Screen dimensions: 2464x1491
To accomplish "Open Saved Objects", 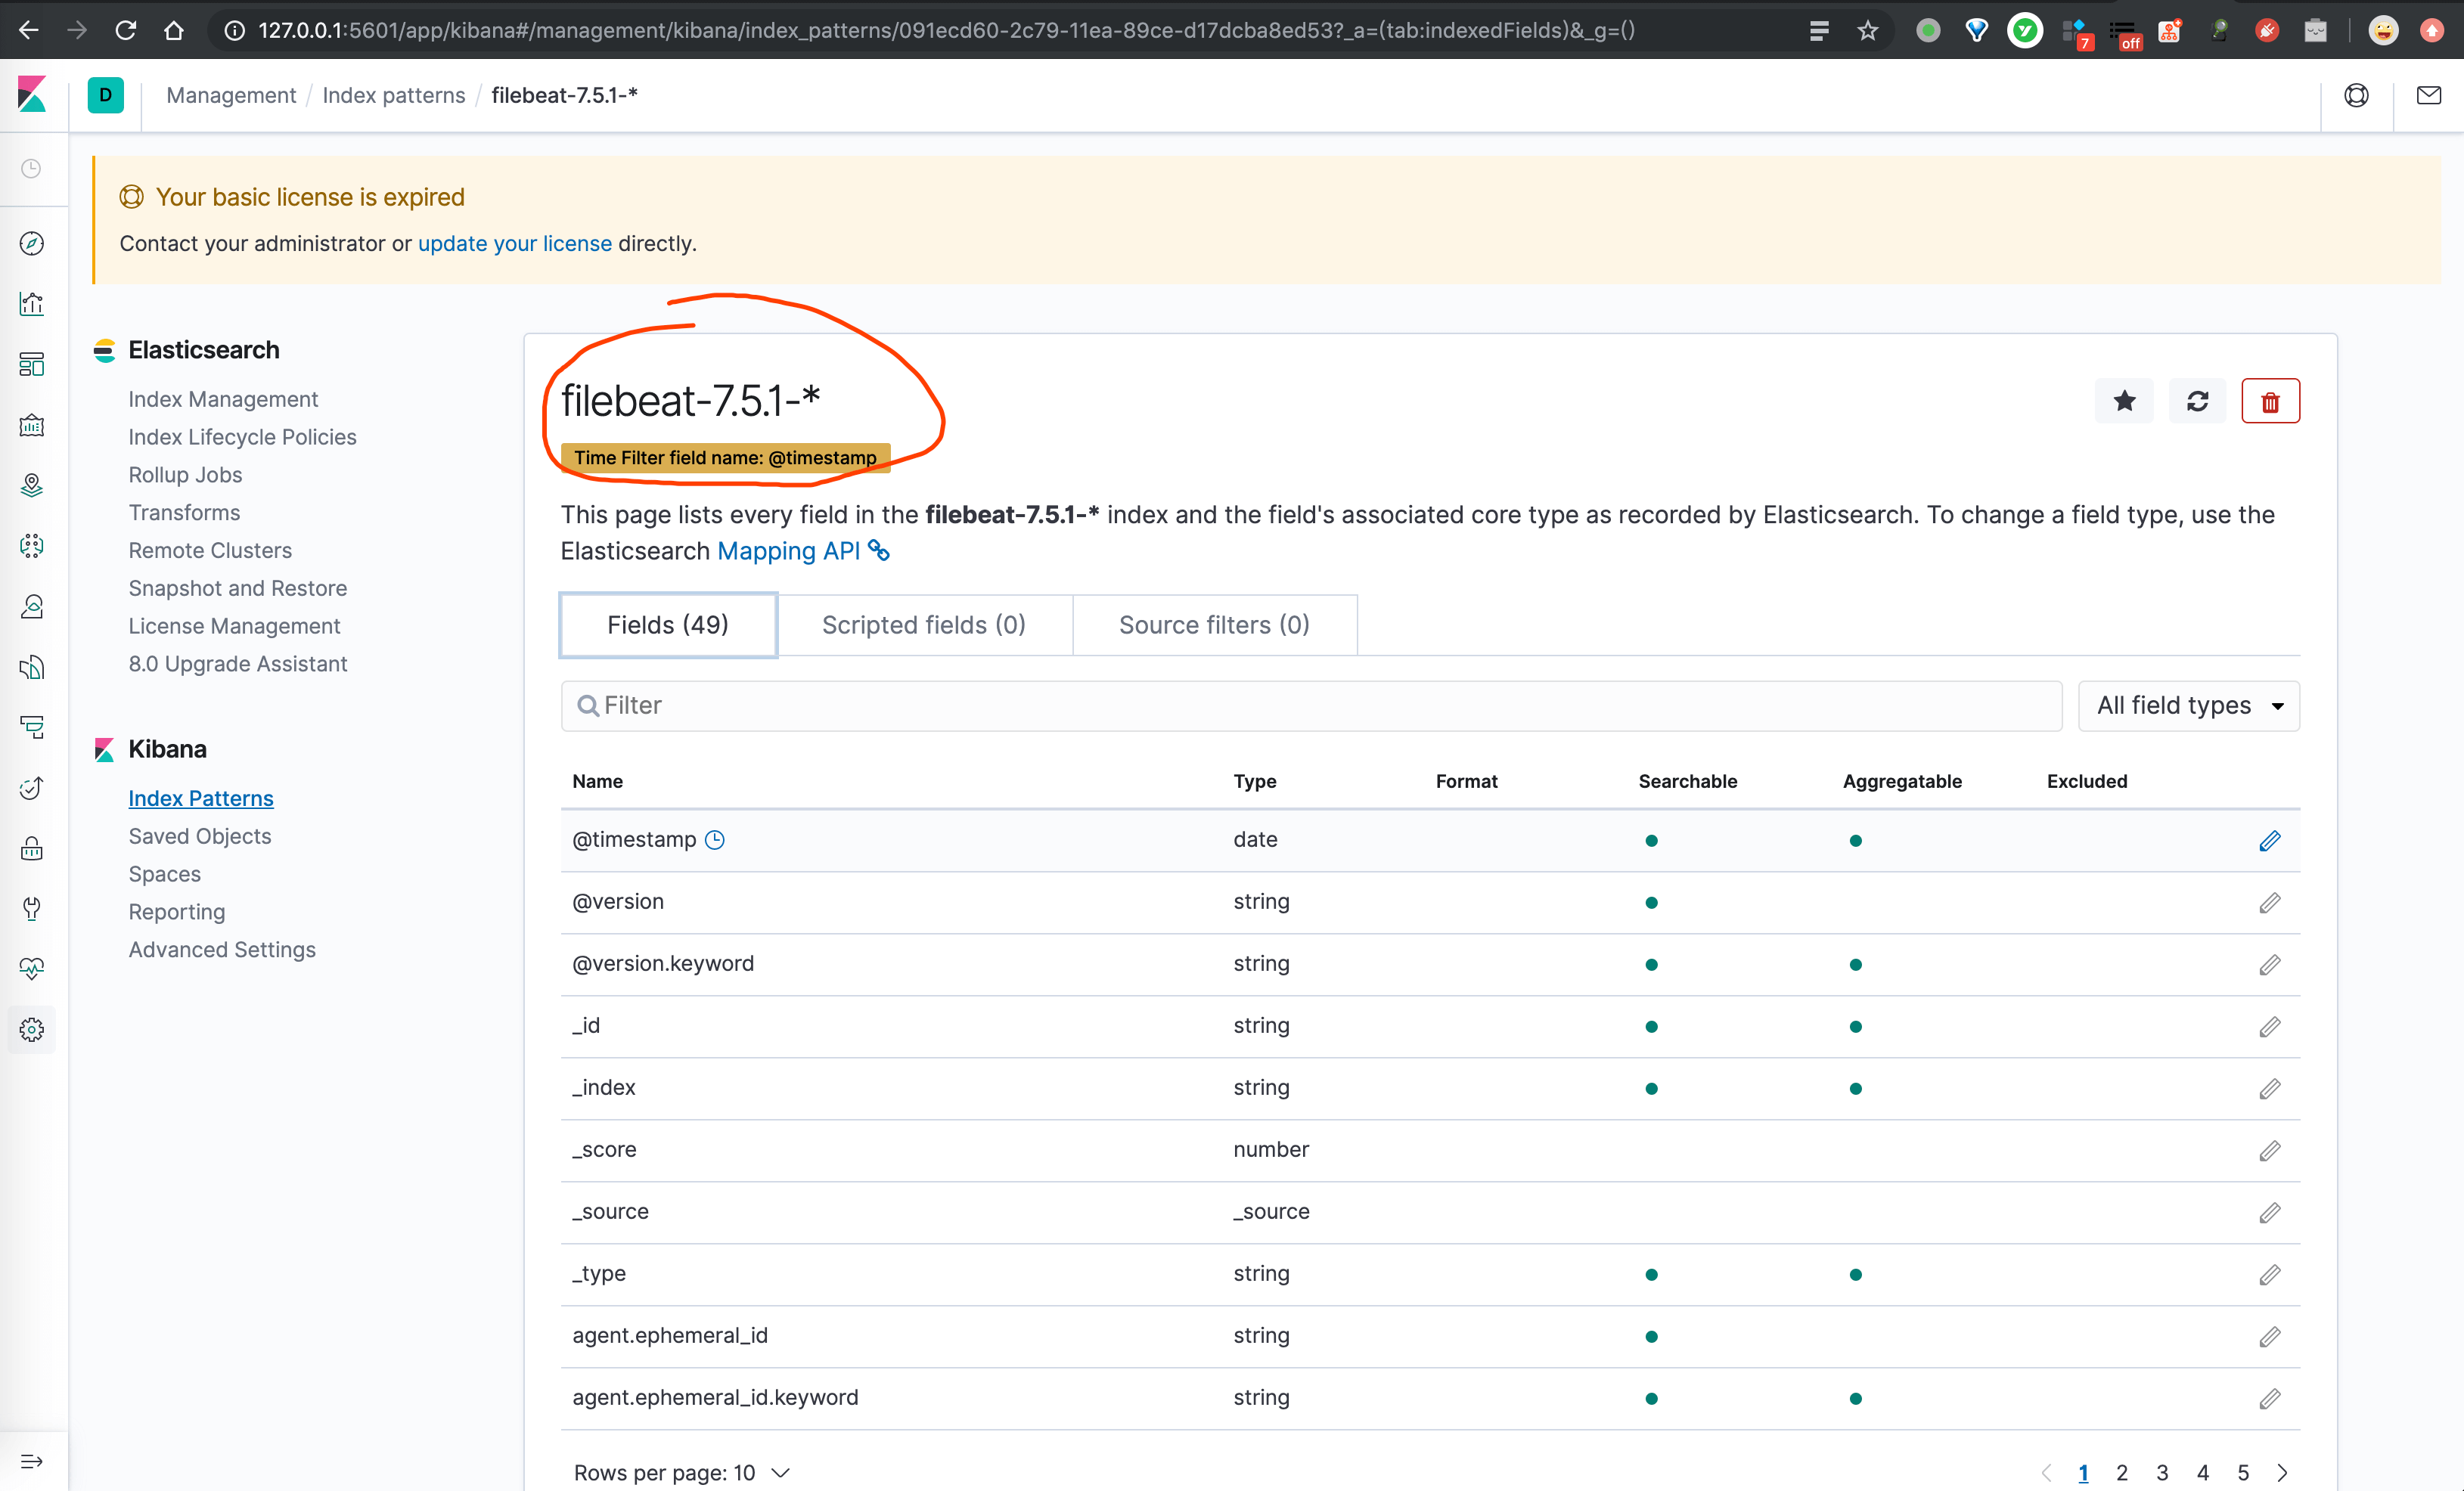I will click(200, 836).
